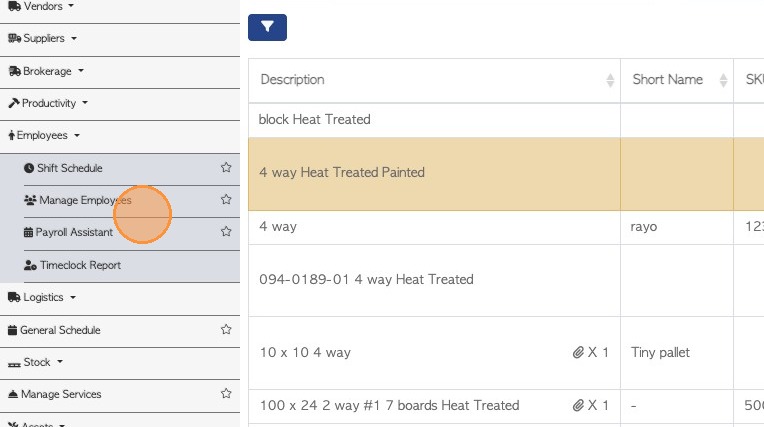Go to Timeclock Report
764x427 pixels.
click(x=79, y=265)
